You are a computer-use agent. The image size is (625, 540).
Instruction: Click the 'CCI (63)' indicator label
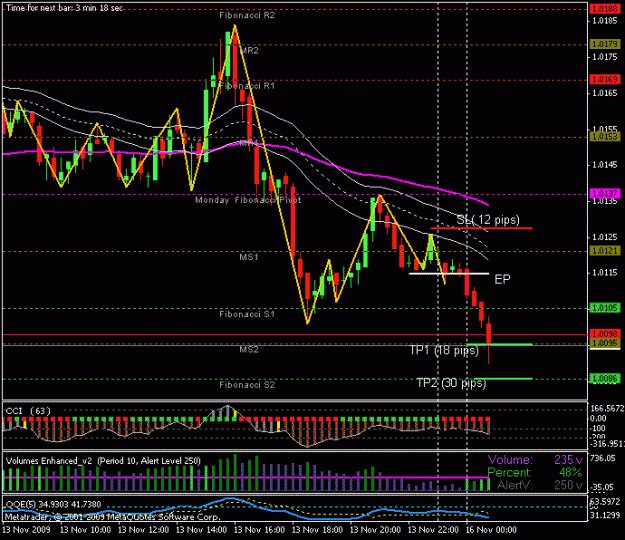tap(28, 411)
